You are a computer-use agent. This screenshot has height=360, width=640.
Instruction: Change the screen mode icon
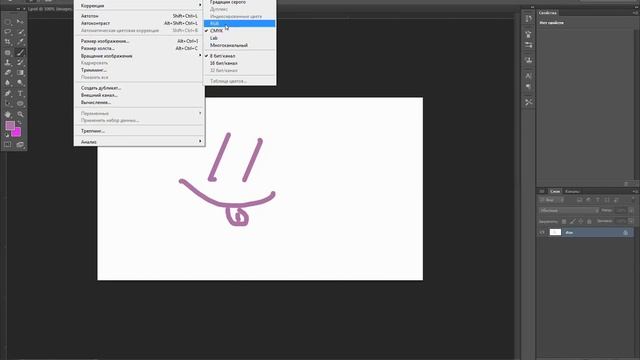click(20, 144)
